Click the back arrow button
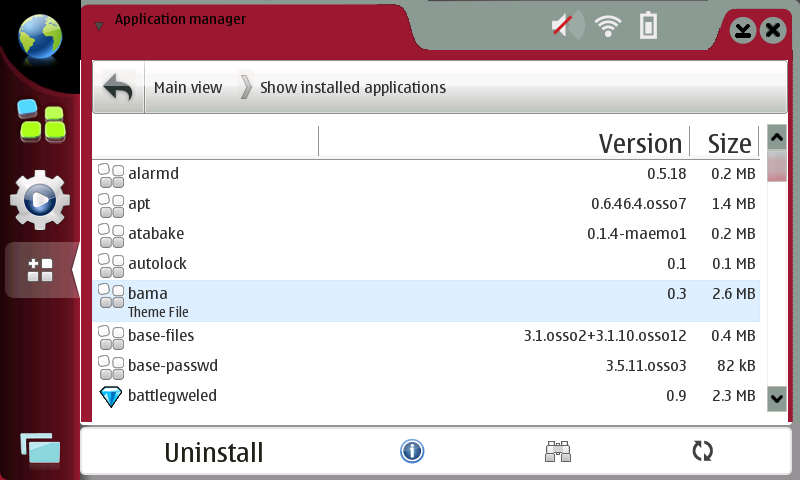Viewport: 800px width, 480px height. click(118, 88)
